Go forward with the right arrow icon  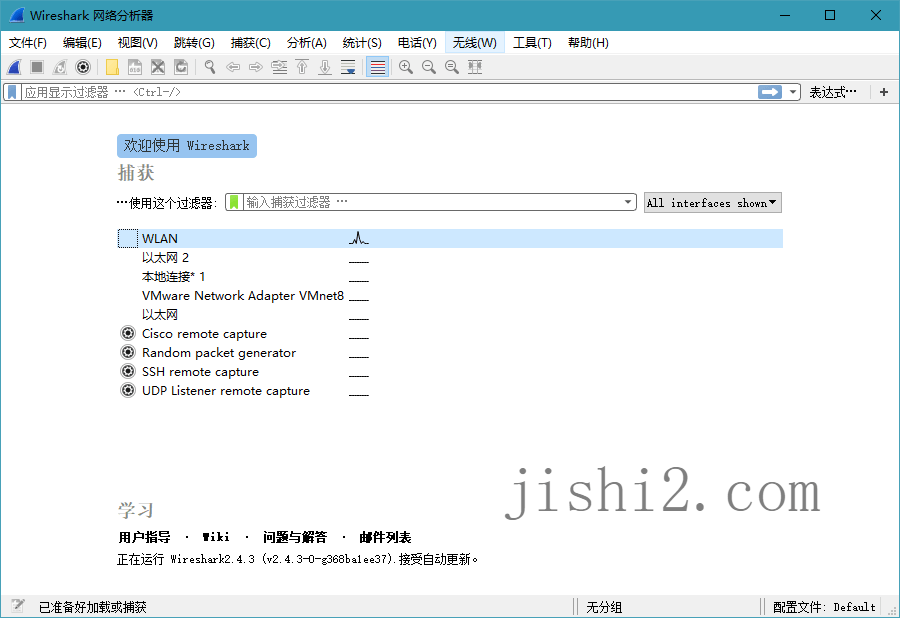tap(256, 67)
